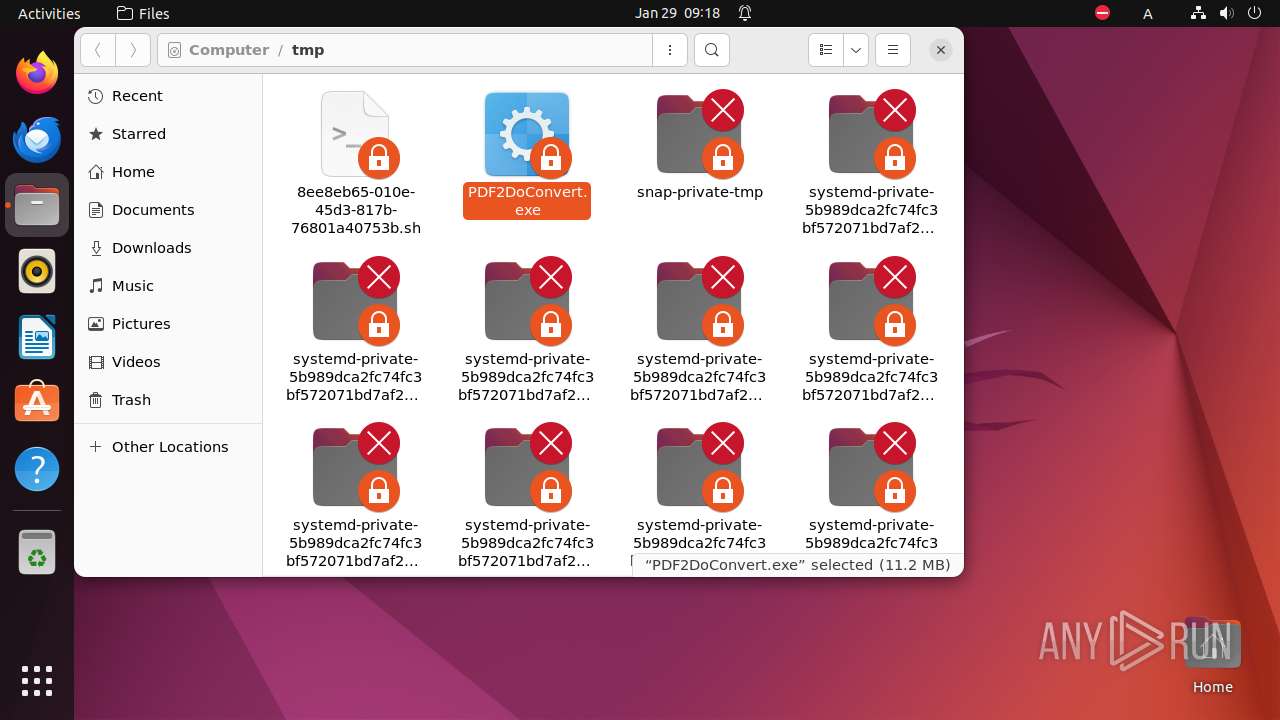
Task: Open Videos in the sidebar
Action: 168,362
